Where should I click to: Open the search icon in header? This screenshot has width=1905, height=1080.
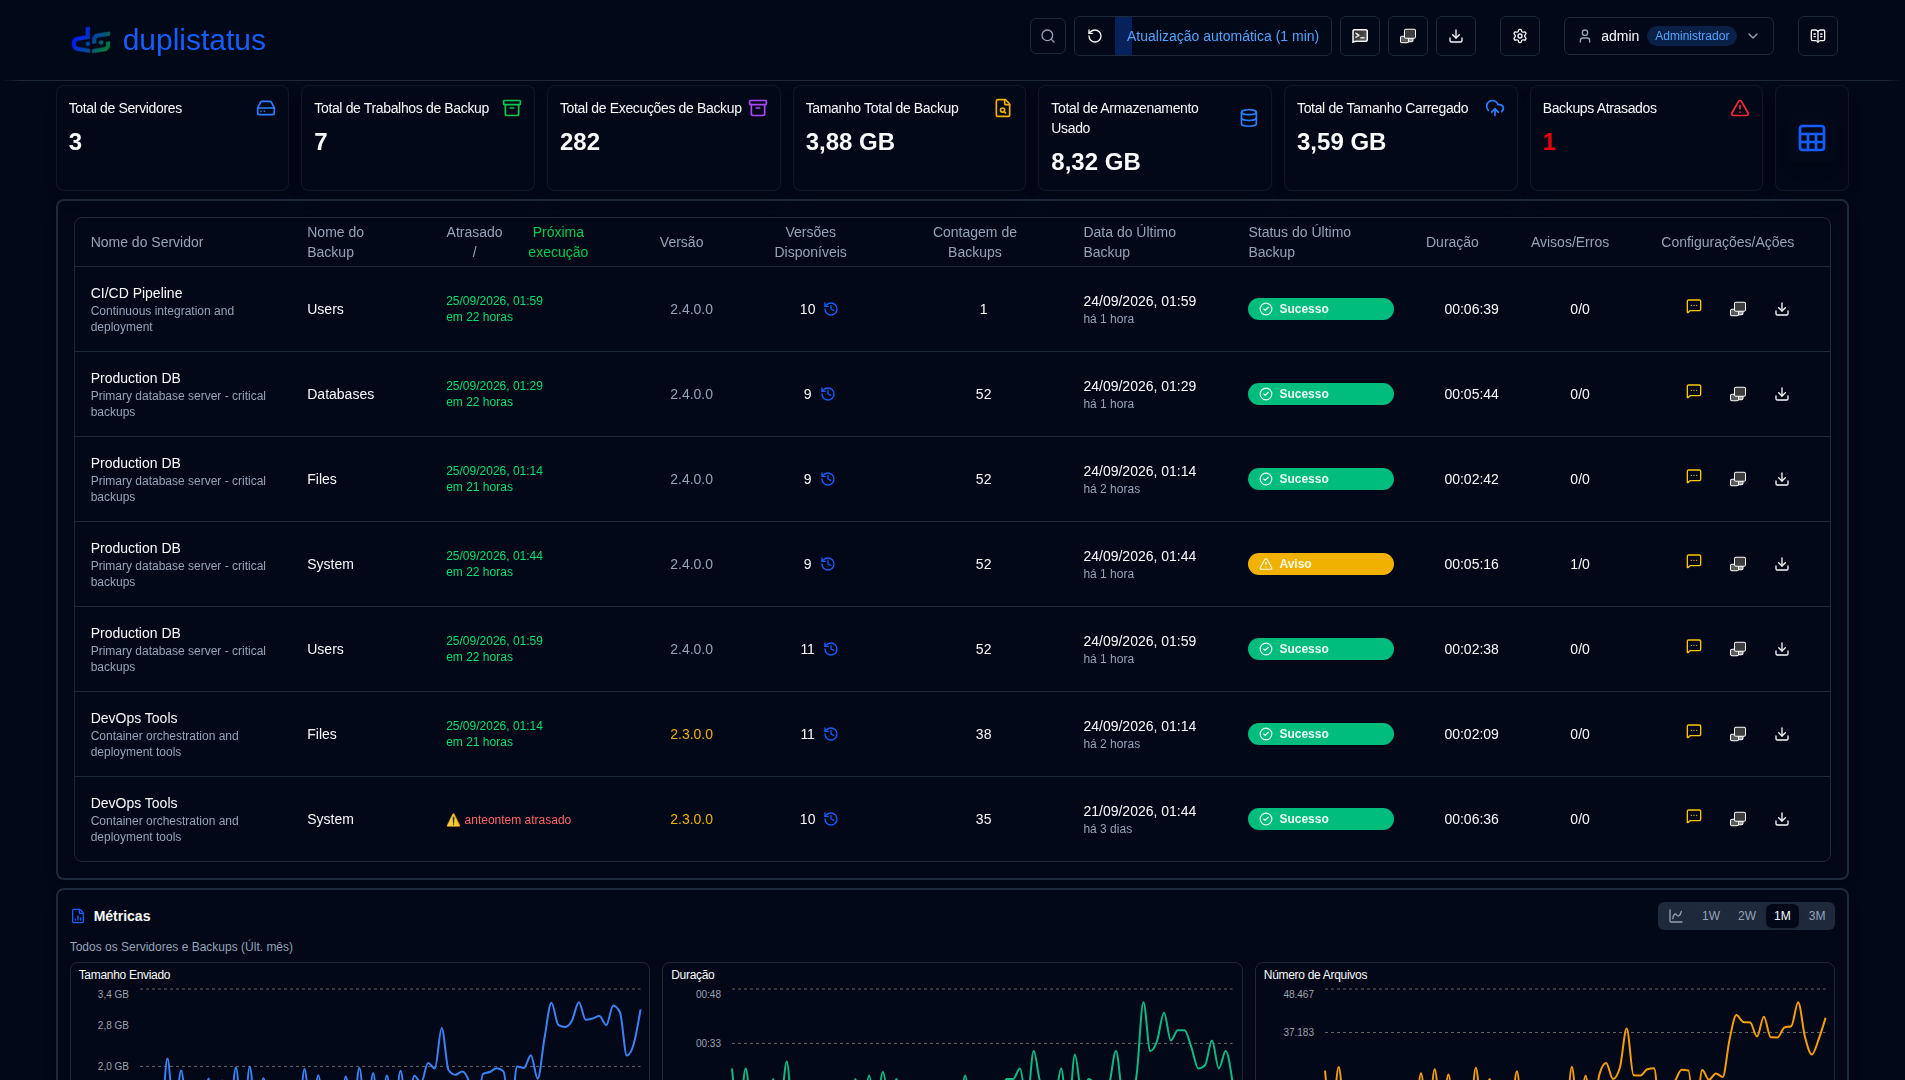tap(1048, 36)
